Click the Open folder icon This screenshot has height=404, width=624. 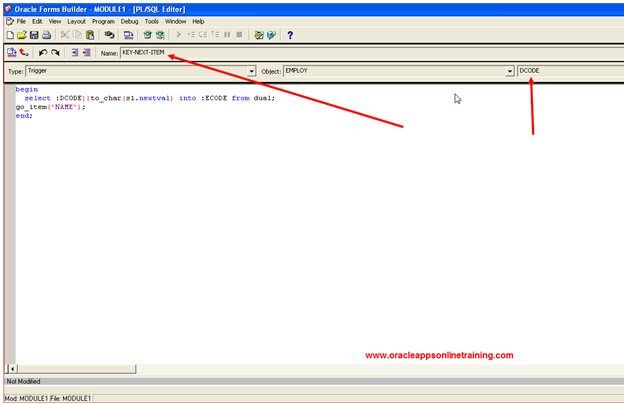coord(21,35)
